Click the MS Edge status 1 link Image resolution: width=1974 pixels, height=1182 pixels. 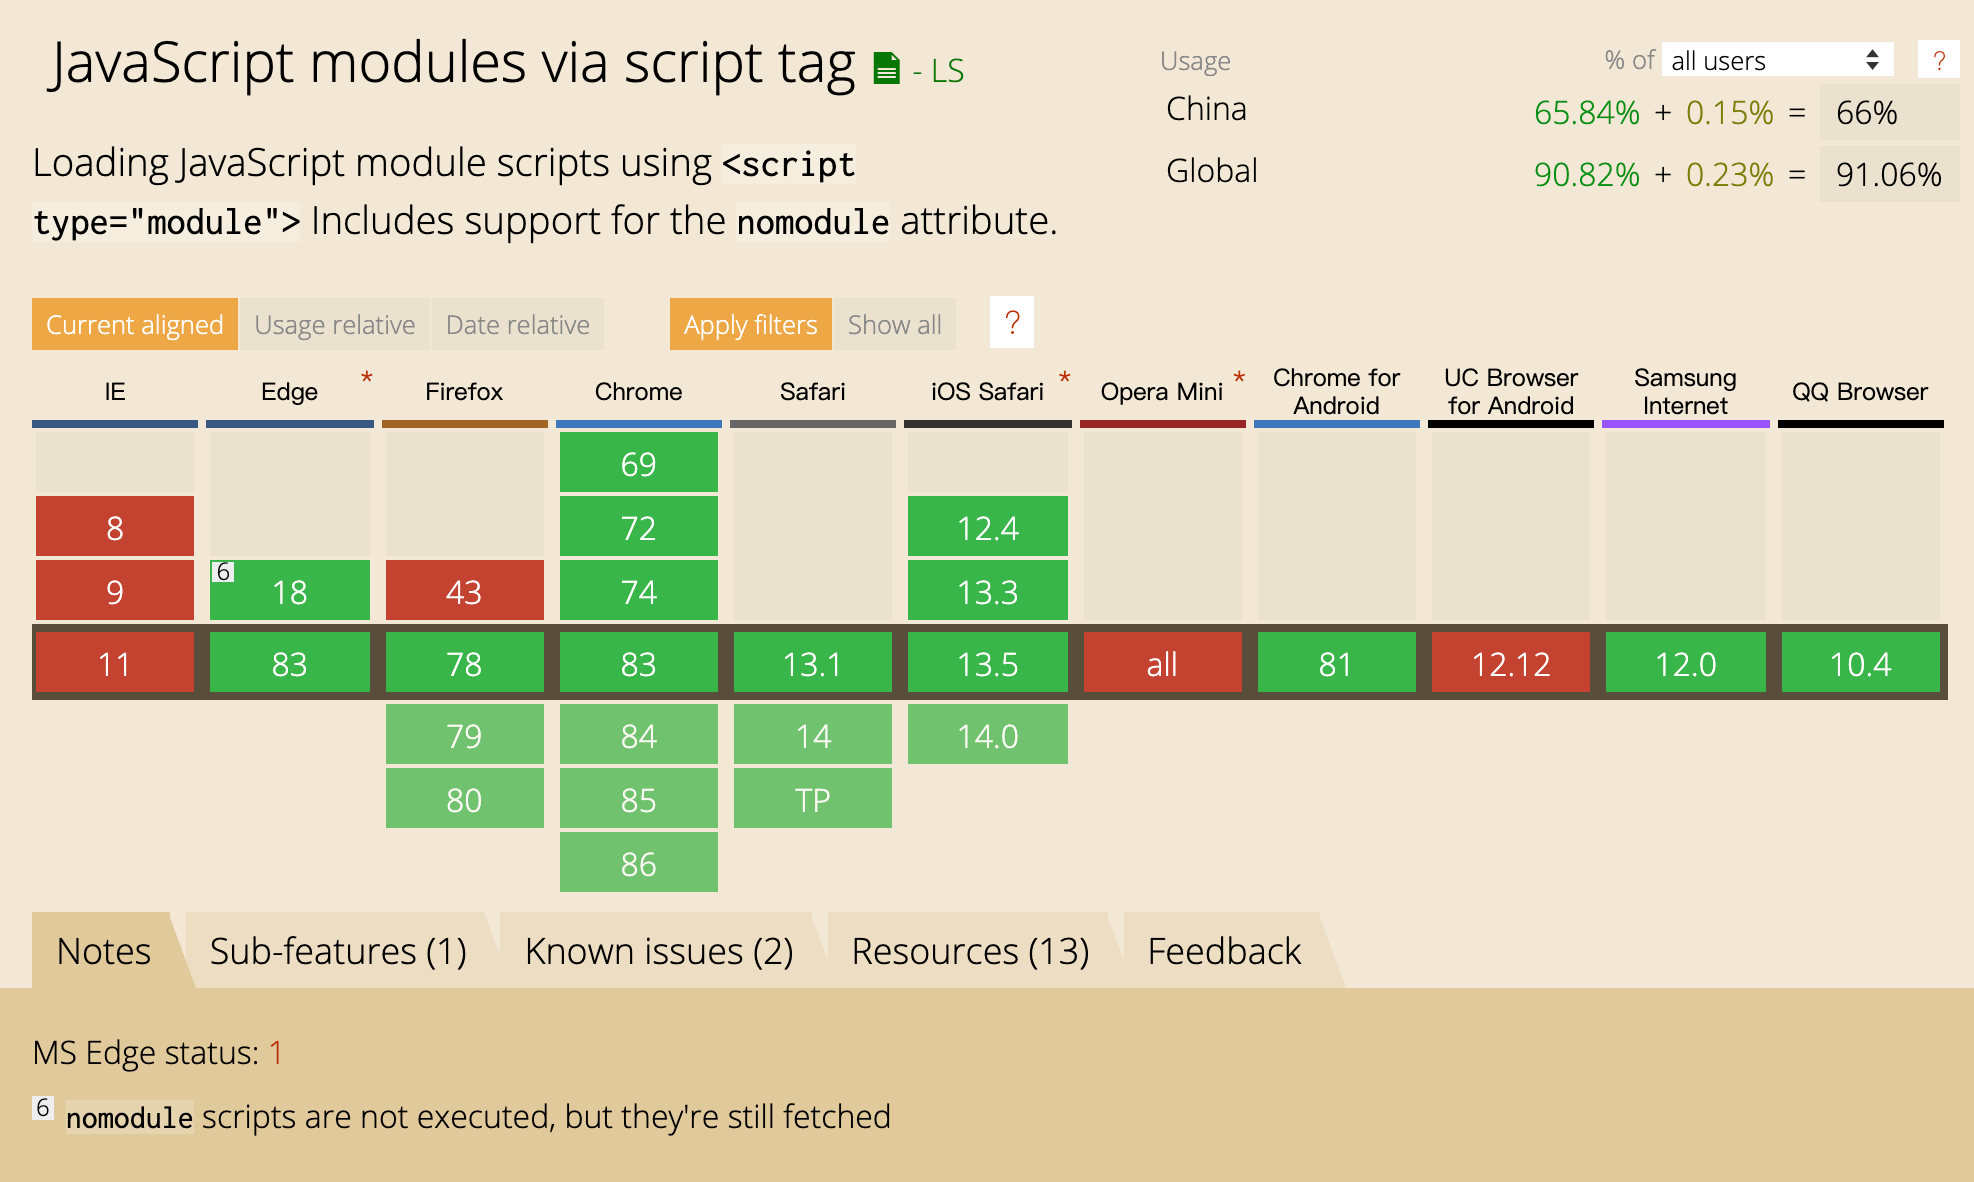[276, 1053]
